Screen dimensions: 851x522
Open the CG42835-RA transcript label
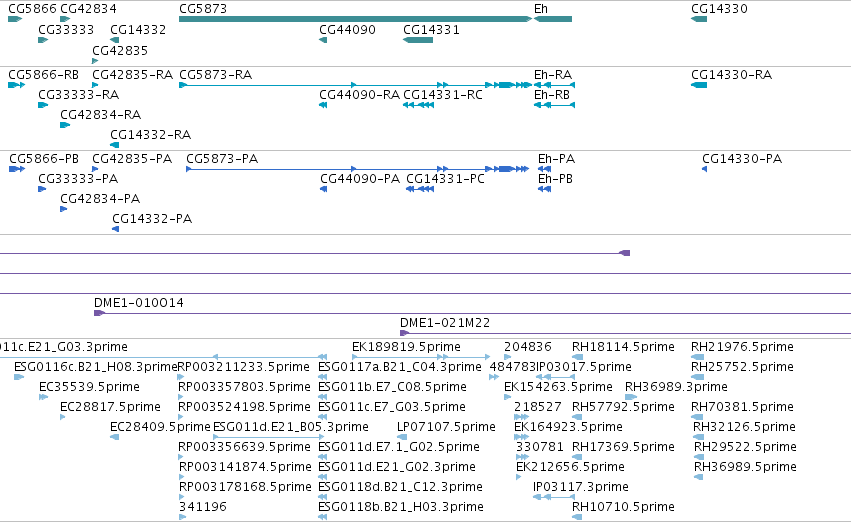(132, 74)
